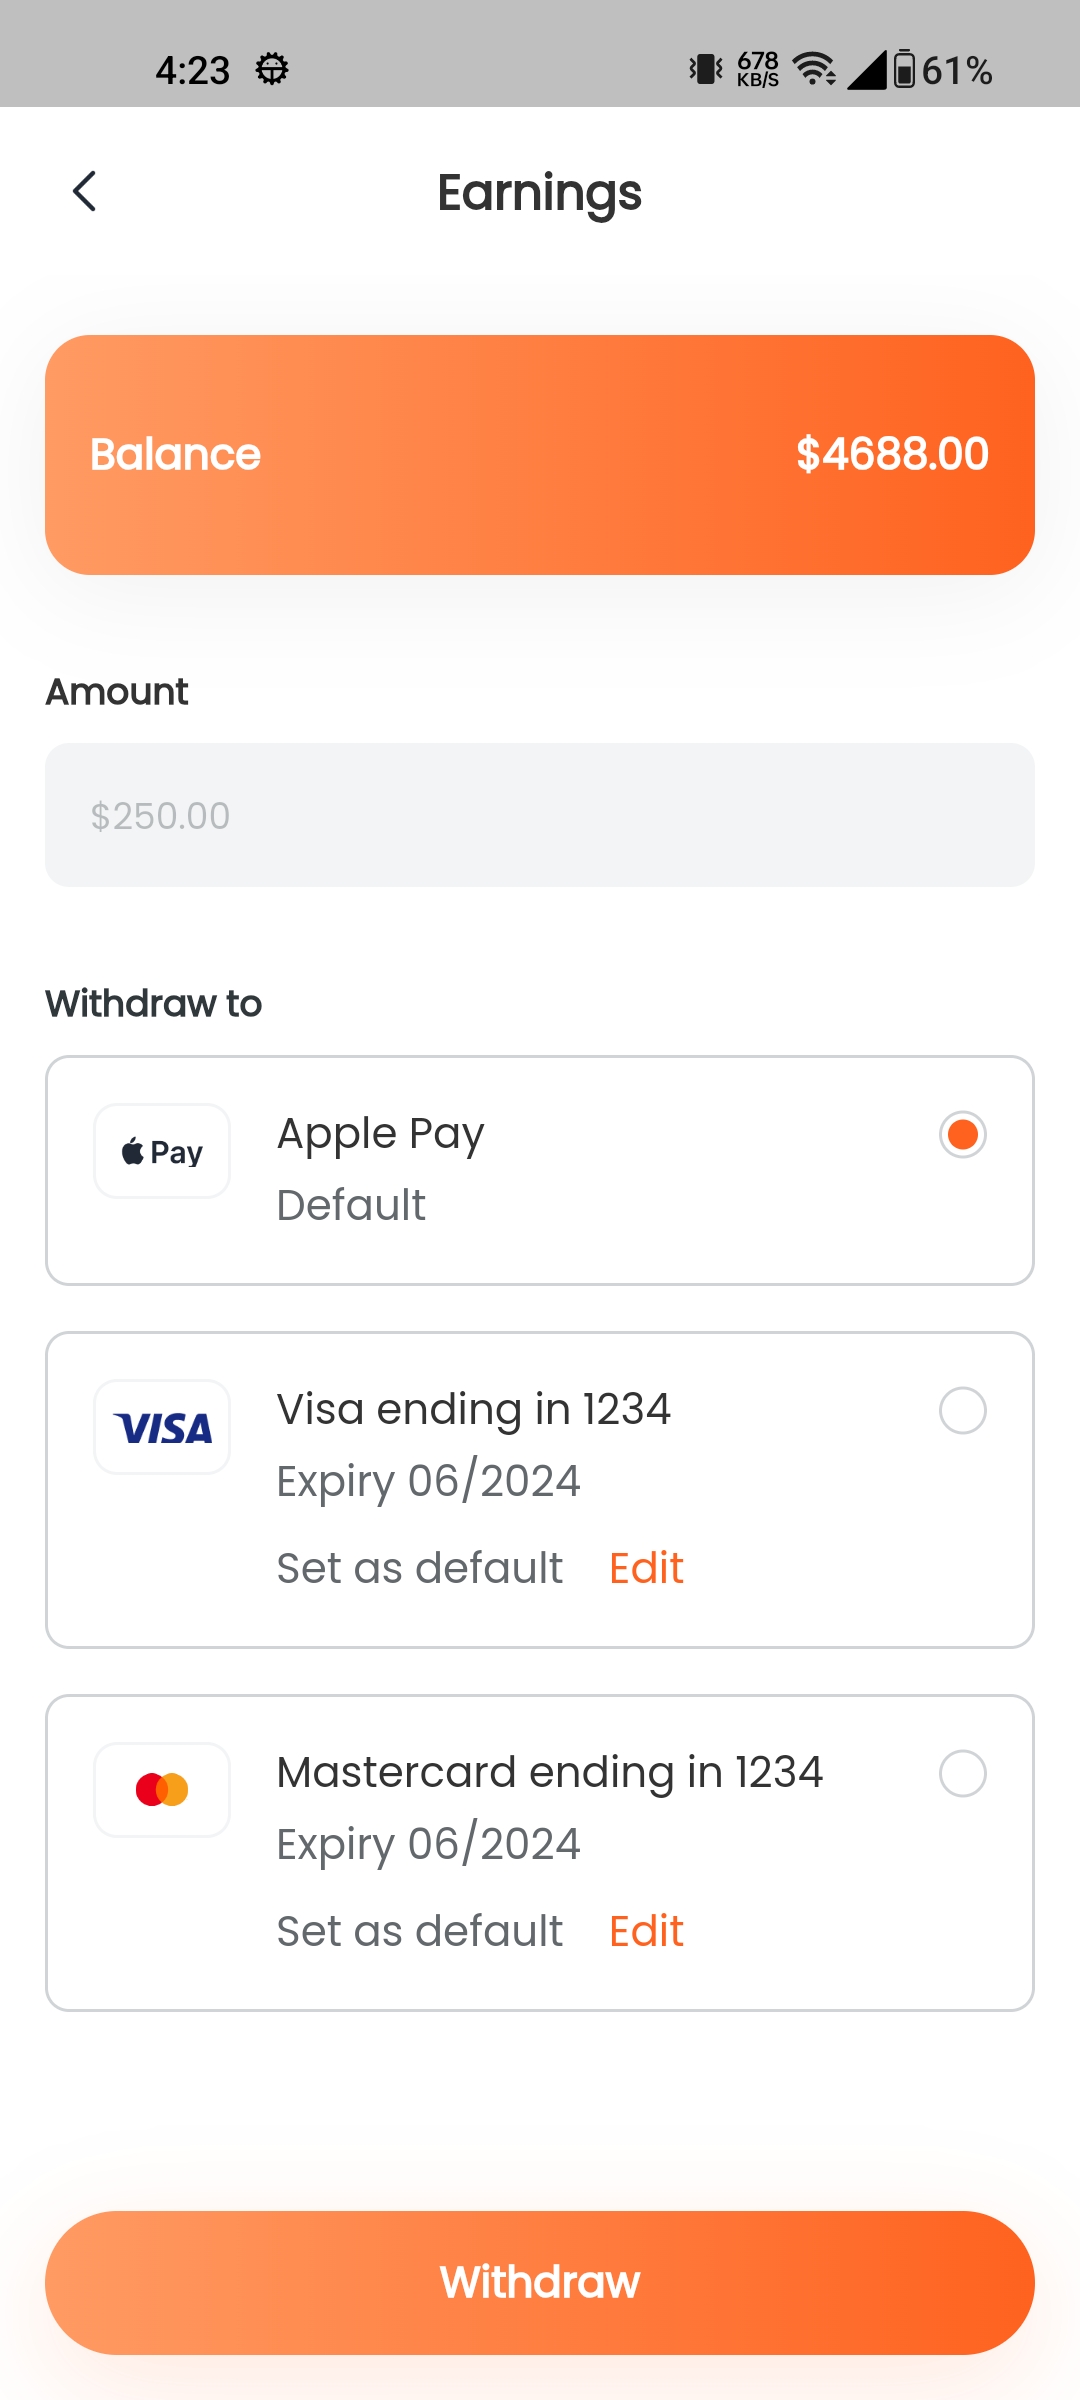Select the Apple Pay radio button
The height and width of the screenshot is (2400, 1080).
[x=962, y=1135]
